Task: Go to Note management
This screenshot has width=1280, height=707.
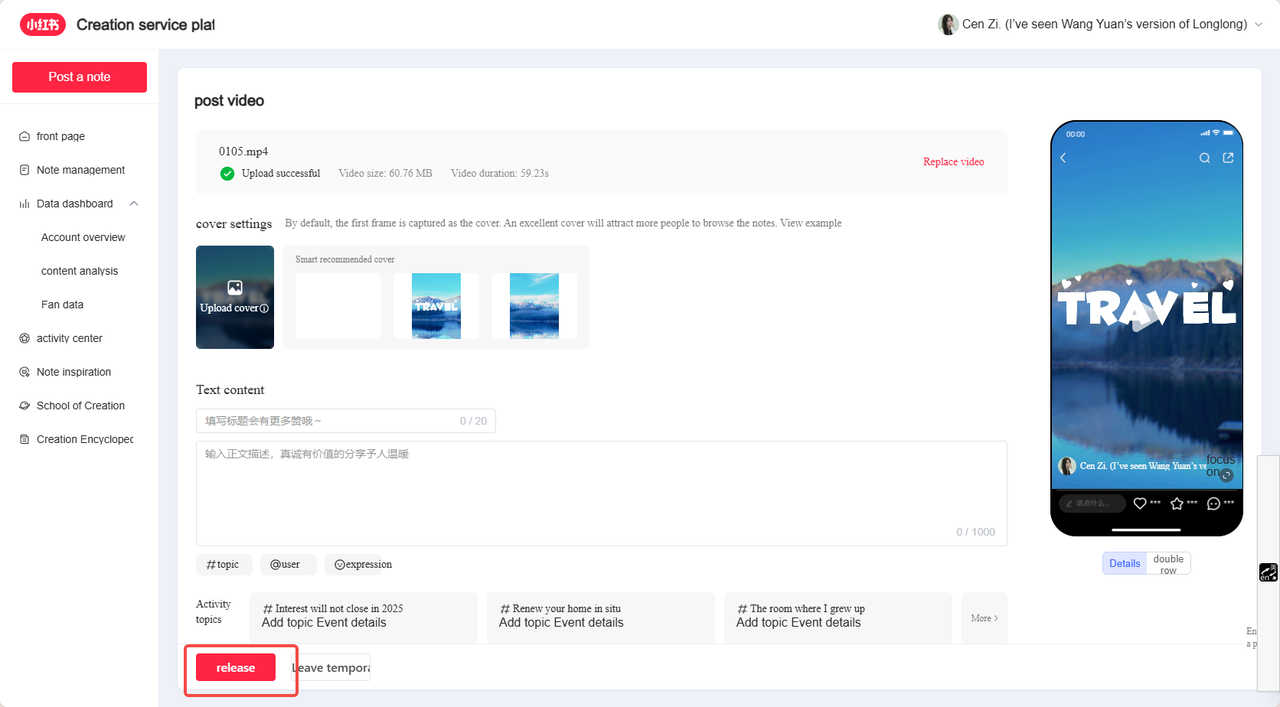Action: (81, 170)
